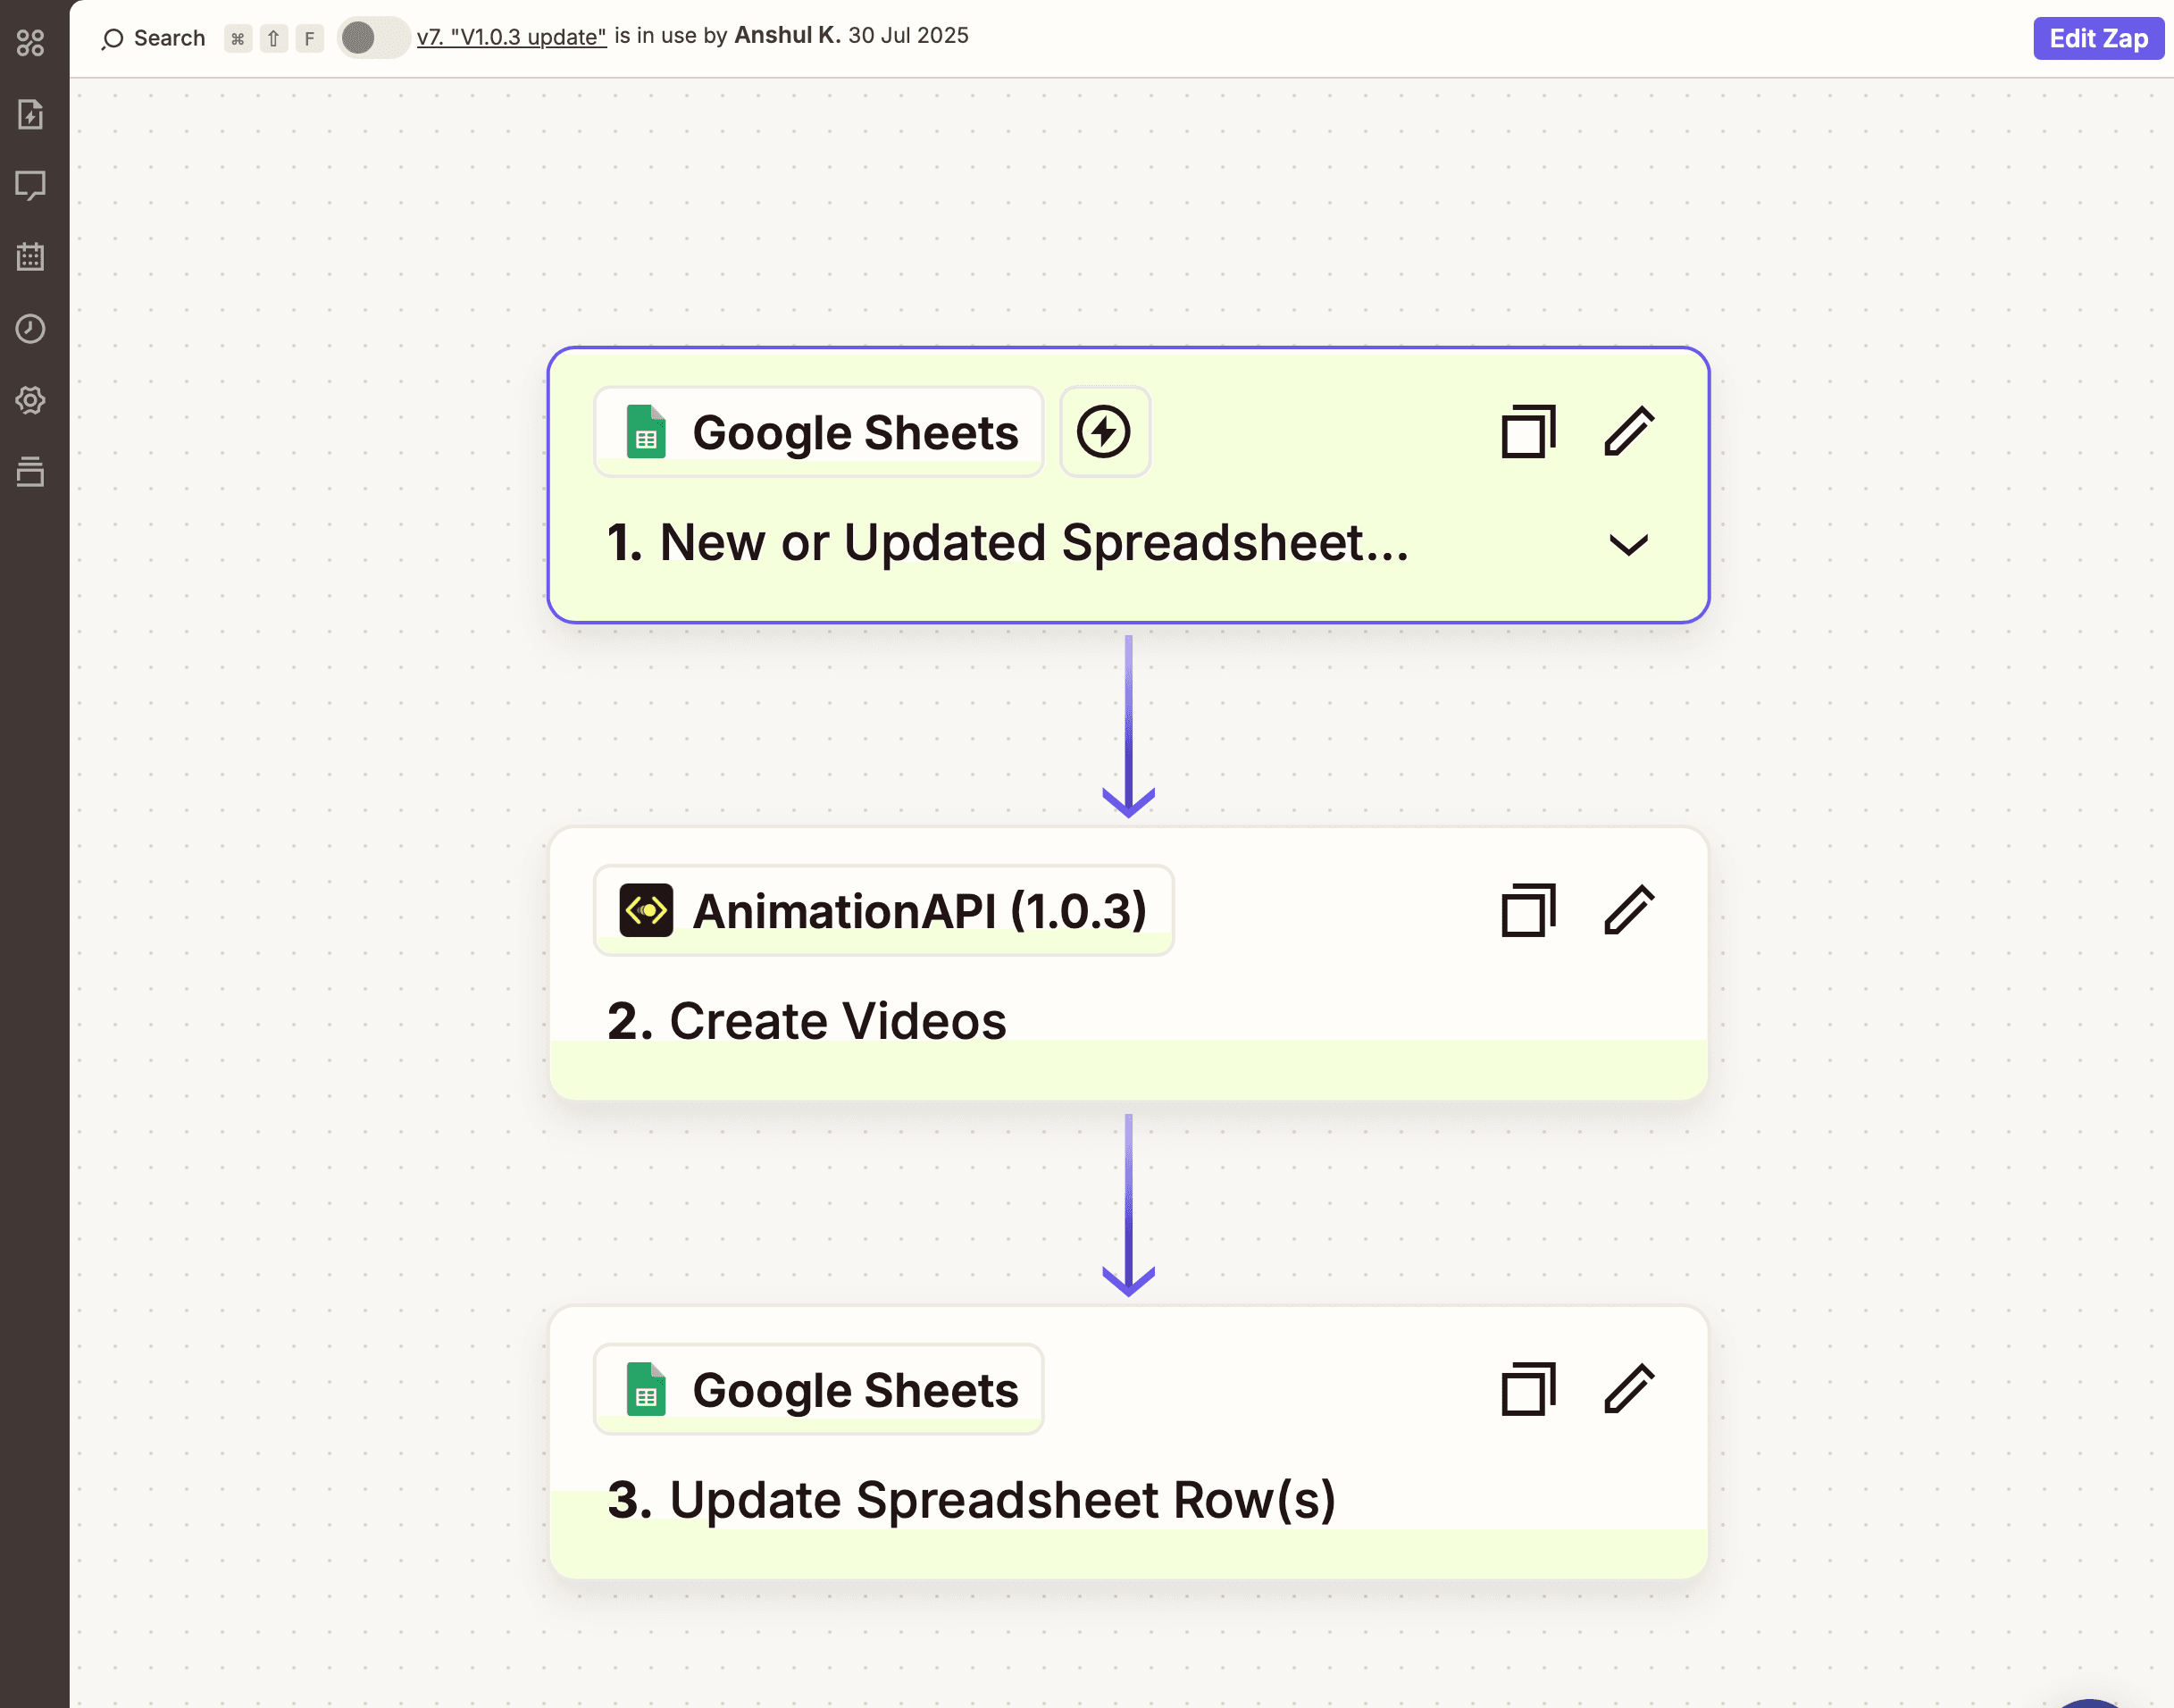2174x1708 pixels.
Task: Click the archive tray icon at sidebar bottom
Action: click(31, 473)
